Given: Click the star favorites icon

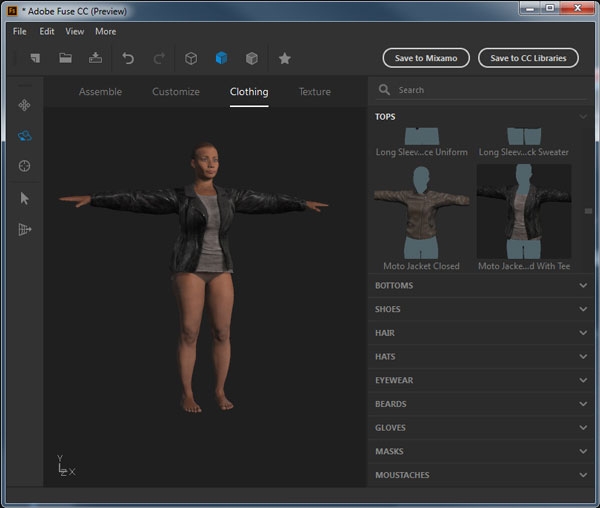Looking at the screenshot, I should [284, 58].
